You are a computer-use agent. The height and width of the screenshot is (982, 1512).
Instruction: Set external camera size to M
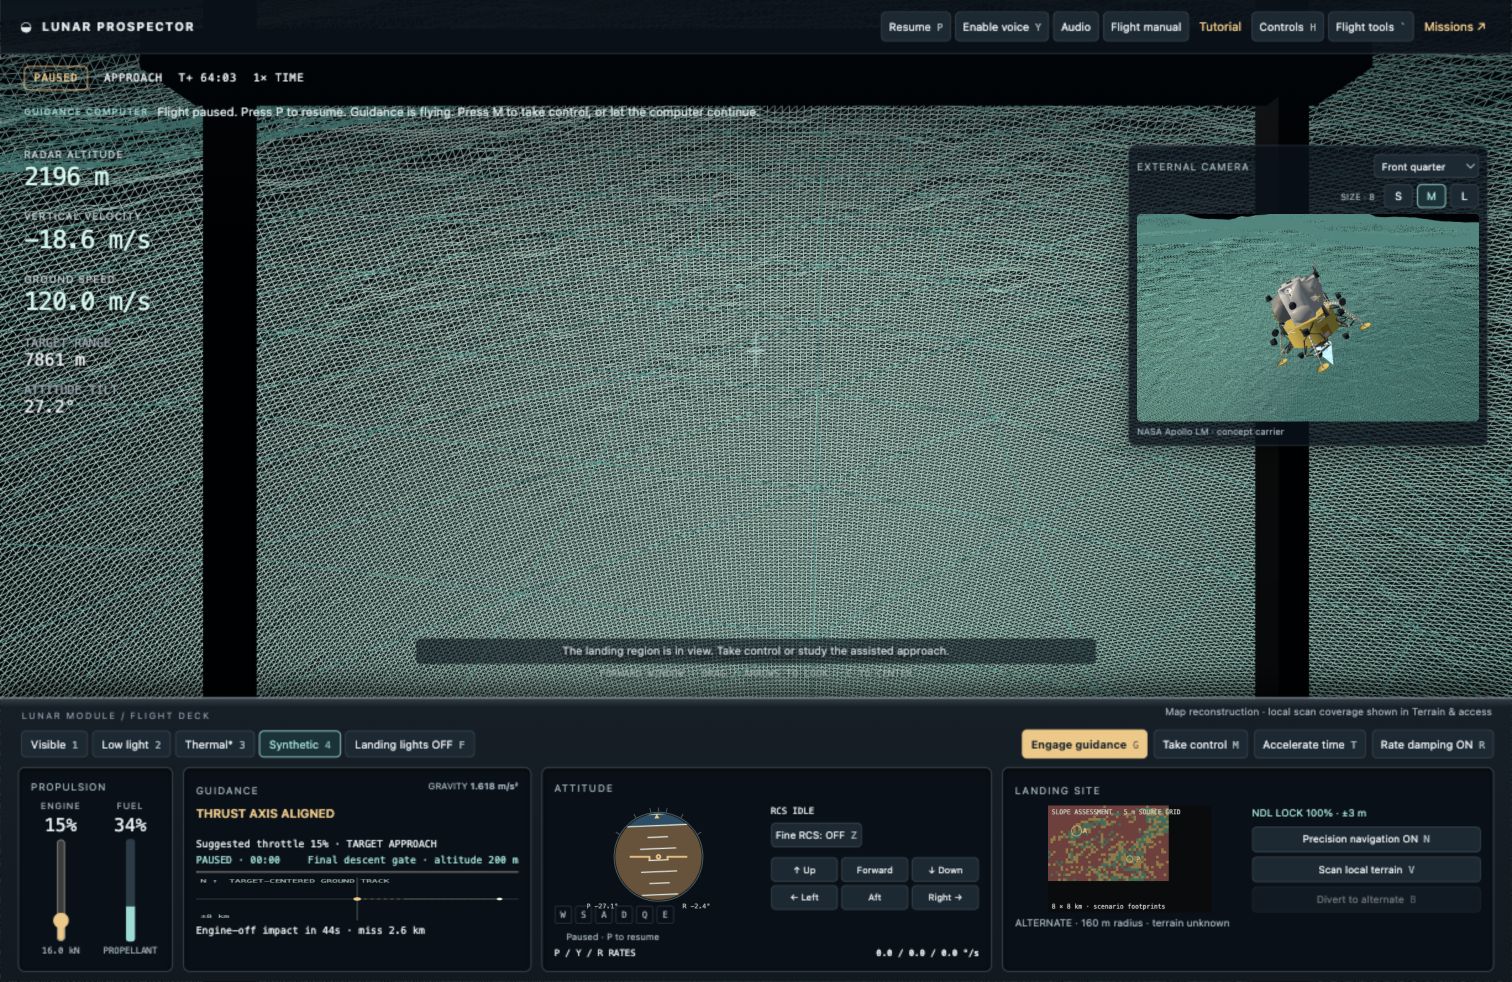1431,196
